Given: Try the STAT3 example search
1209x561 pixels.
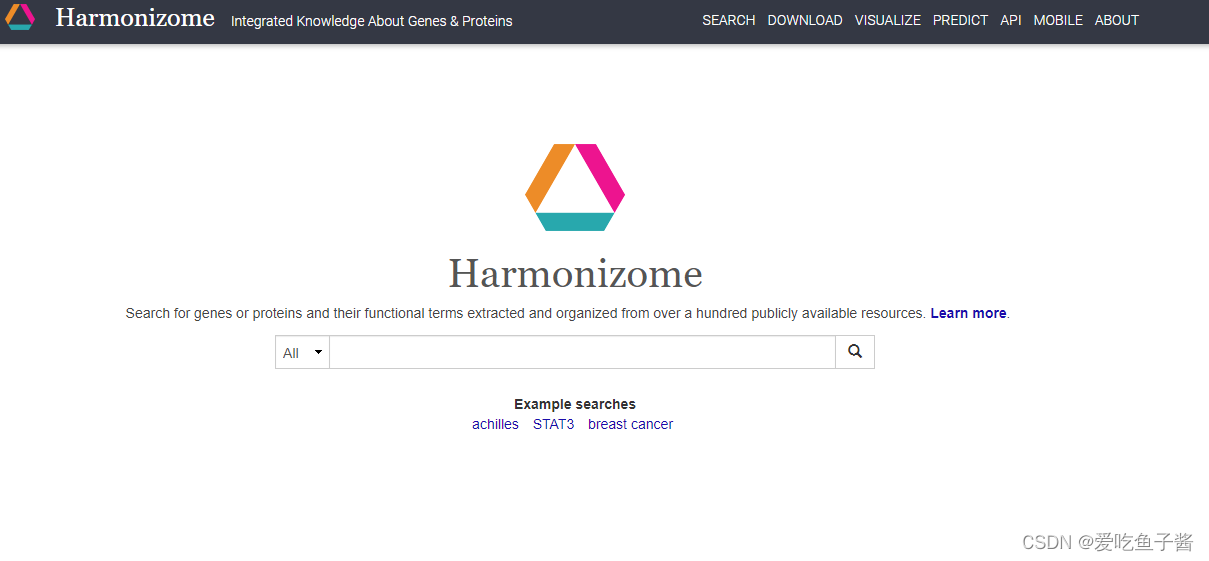Looking at the screenshot, I should (x=553, y=424).
